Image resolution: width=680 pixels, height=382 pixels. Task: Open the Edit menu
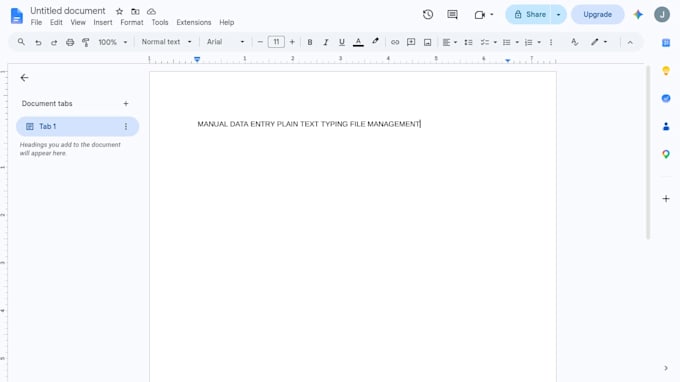(56, 23)
